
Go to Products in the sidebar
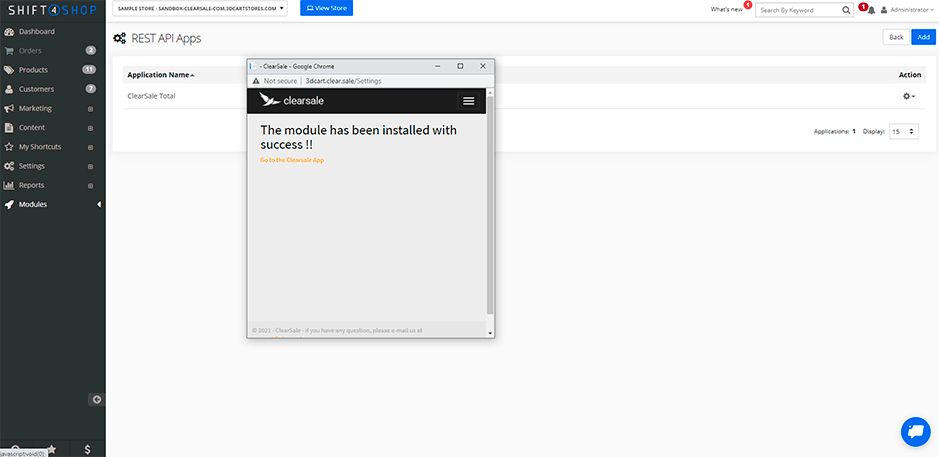point(33,70)
